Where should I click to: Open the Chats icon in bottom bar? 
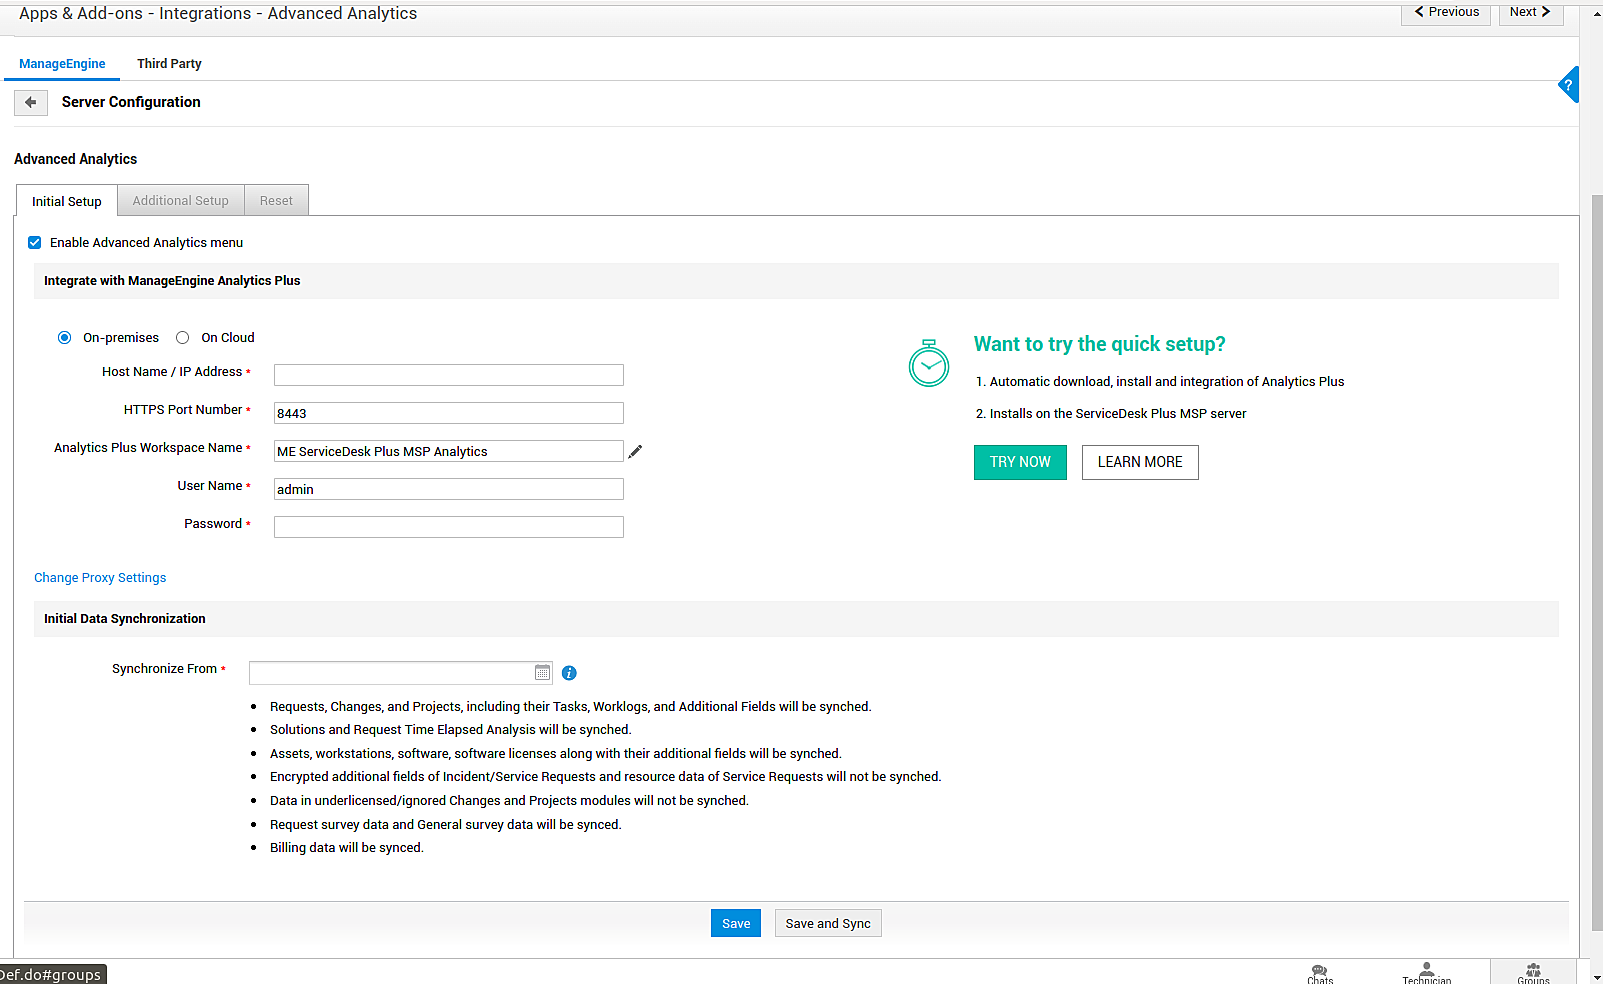tap(1319, 972)
